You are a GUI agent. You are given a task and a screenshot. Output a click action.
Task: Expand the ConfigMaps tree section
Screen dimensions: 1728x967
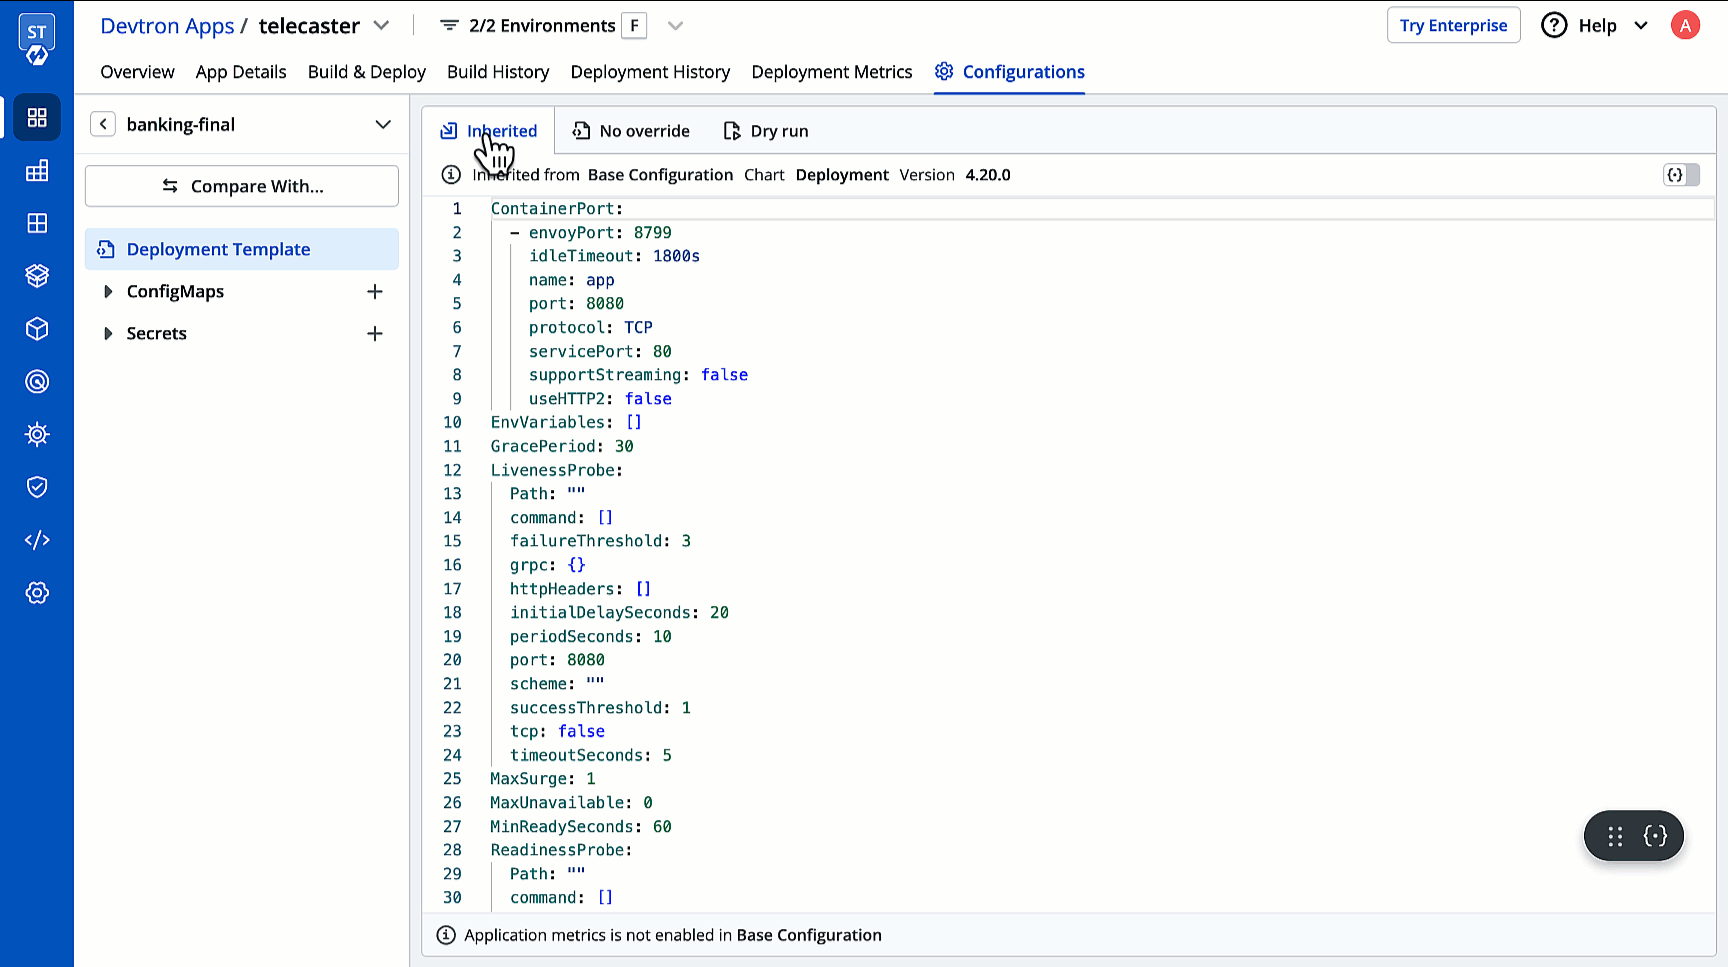(108, 292)
